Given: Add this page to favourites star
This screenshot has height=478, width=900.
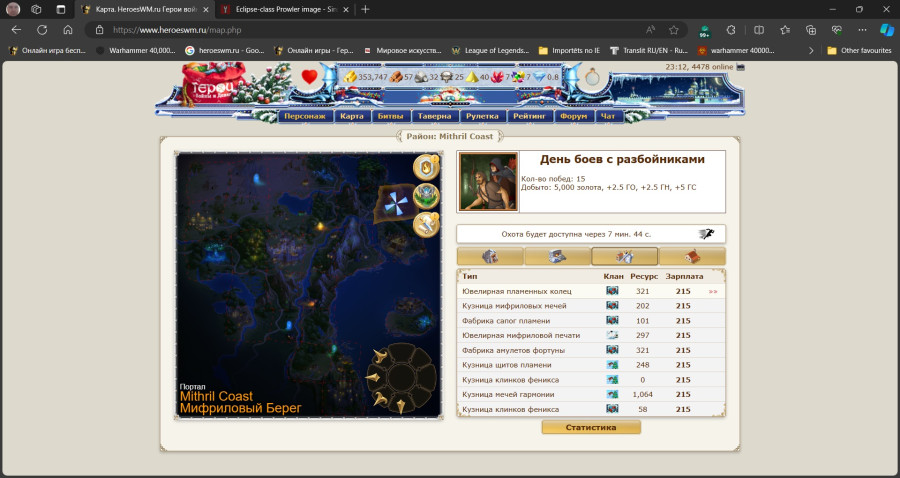Looking at the screenshot, I should click(674, 30).
